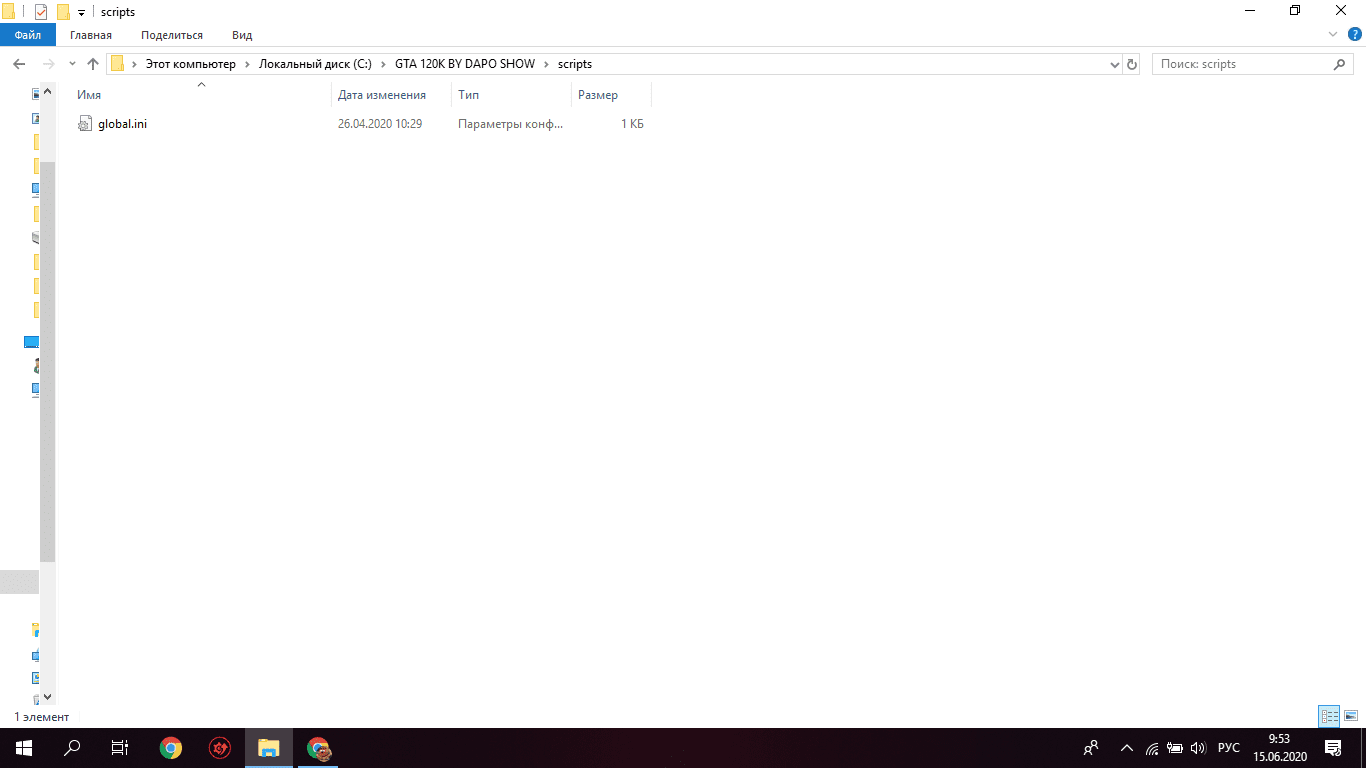Navigate to Локальный диск (C:) breadcrumb
1366x768 pixels.
pyautogui.click(x=315, y=64)
